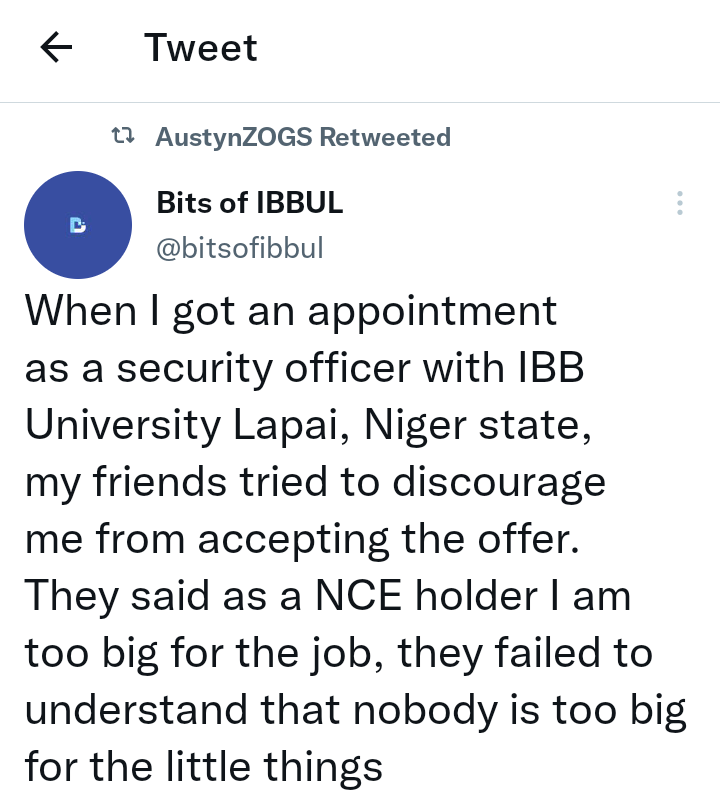Click the final line "for the little things"
Image resolution: width=720 pixels, height=811 pixels.
click(203, 767)
